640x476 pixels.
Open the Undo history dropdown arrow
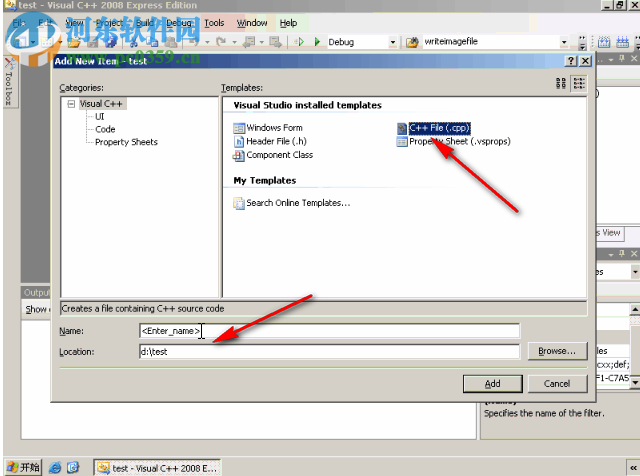pyautogui.click(x=207, y=42)
